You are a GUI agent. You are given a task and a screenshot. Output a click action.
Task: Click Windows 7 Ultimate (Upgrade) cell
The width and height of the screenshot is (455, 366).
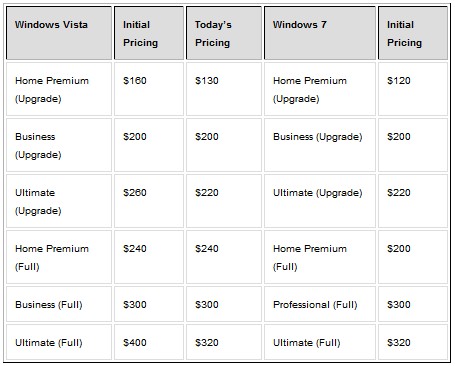point(320,201)
